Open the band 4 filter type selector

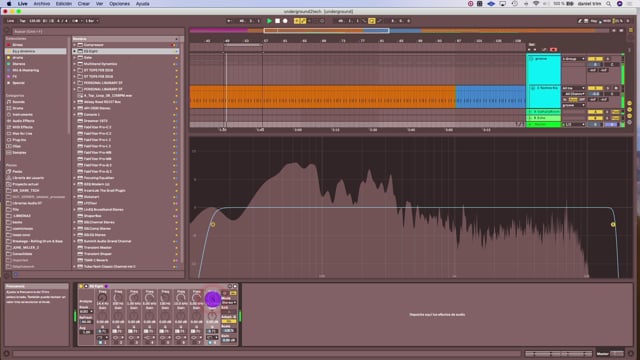click(x=149, y=337)
